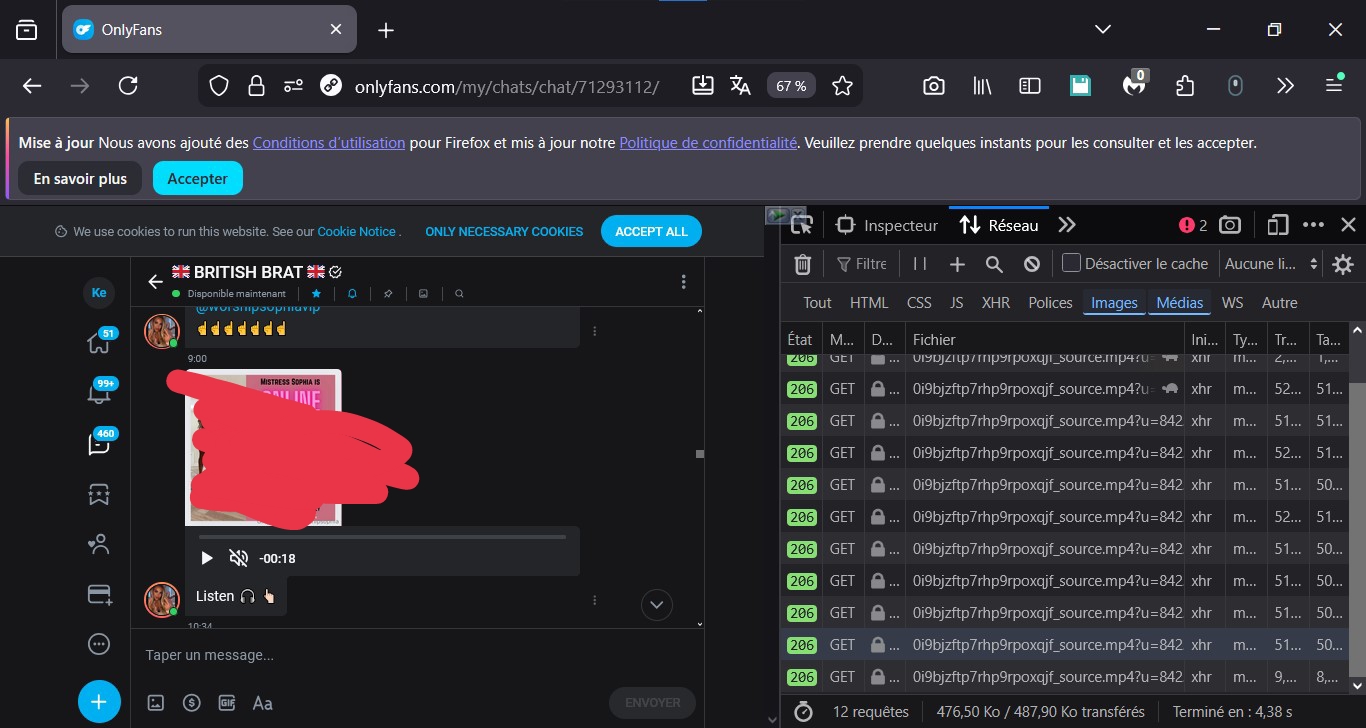Play the audio message

pos(207,558)
